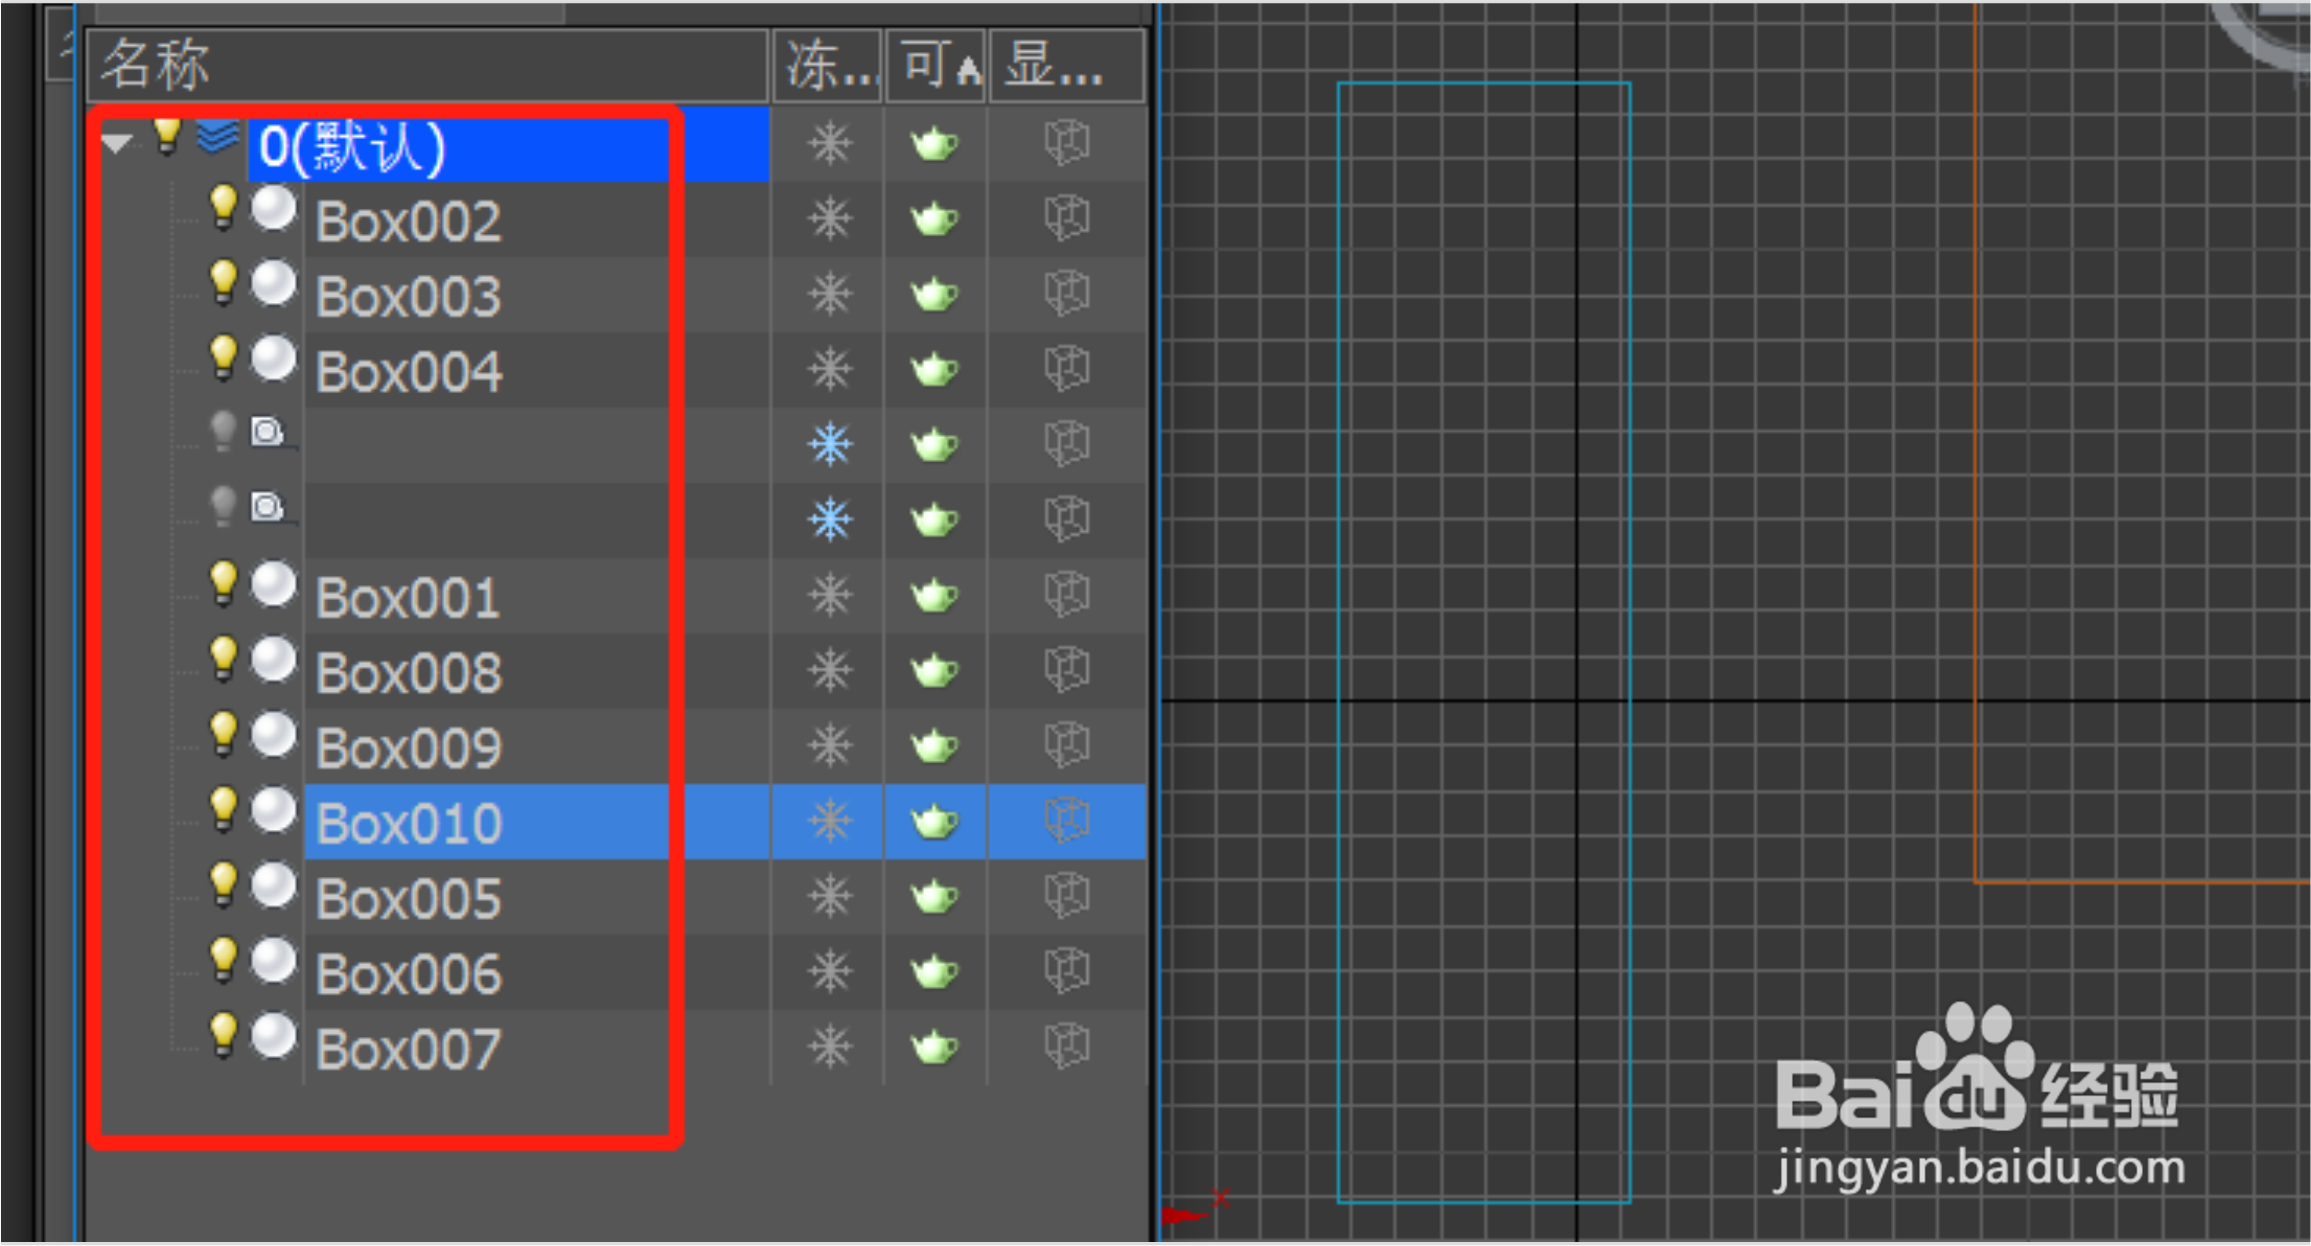
Task: Click the teapot icon on the 0(默认) layer row
Action: (x=935, y=144)
